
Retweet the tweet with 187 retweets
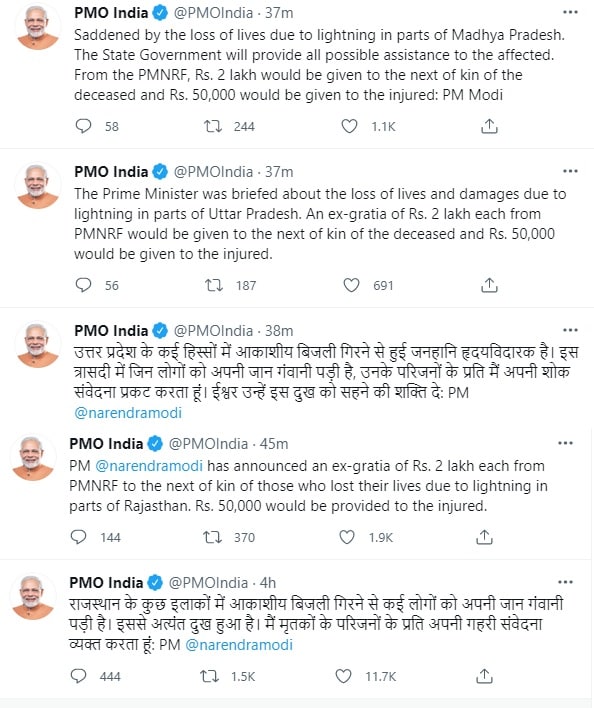(213, 285)
